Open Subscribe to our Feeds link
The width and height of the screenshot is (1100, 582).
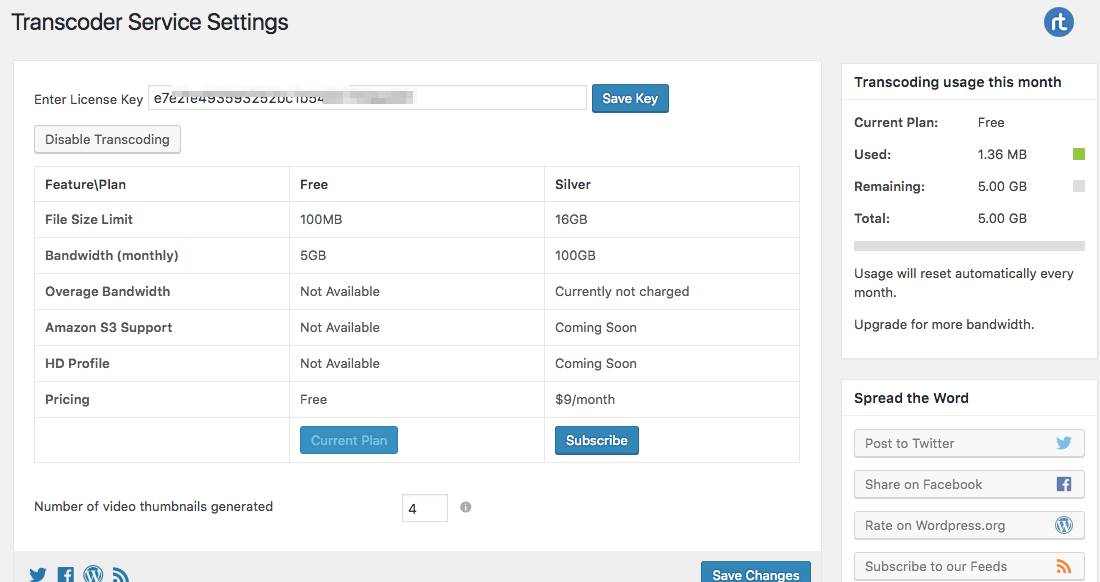click(x=968, y=566)
